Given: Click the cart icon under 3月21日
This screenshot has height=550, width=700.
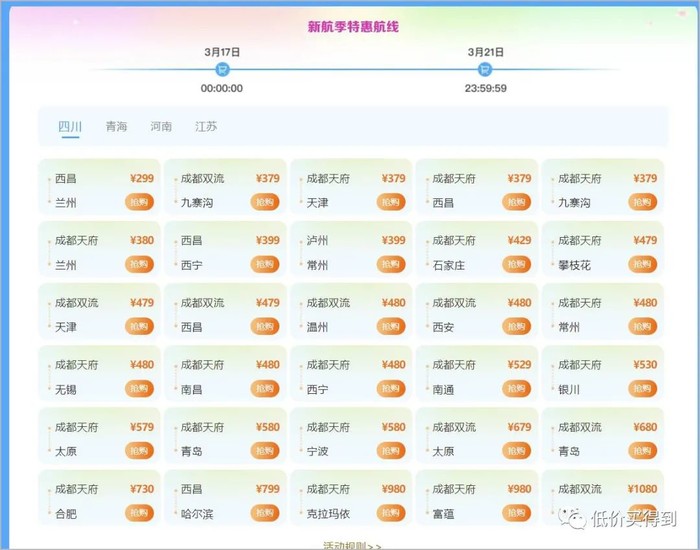Looking at the screenshot, I should 485,69.
